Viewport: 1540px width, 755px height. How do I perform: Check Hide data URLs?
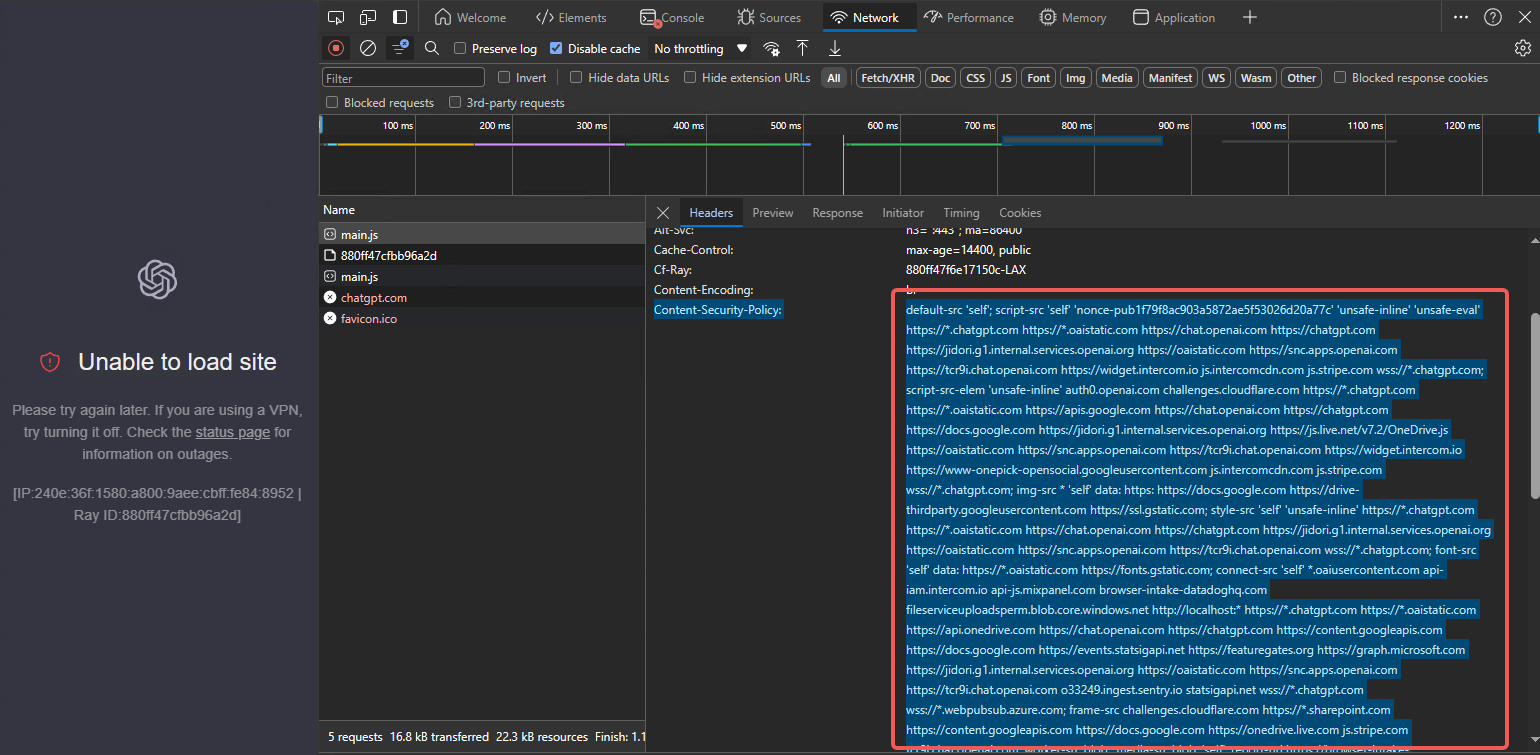(x=576, y=77)
